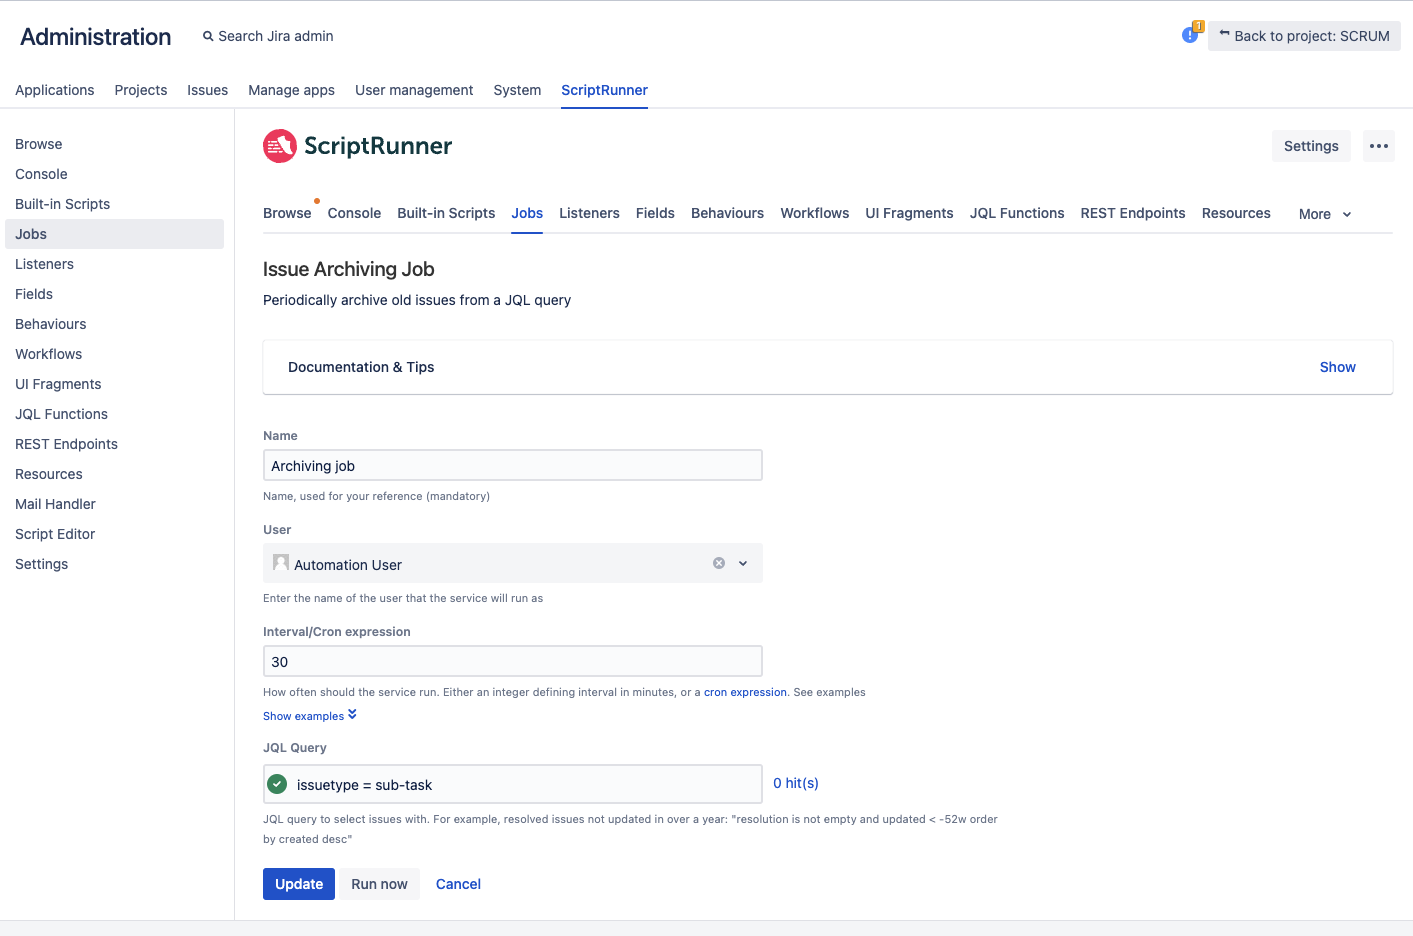Open Manage apps tab
This screenshot has width=1413, height=936.
pyautogui.click(x=292, y=90)
